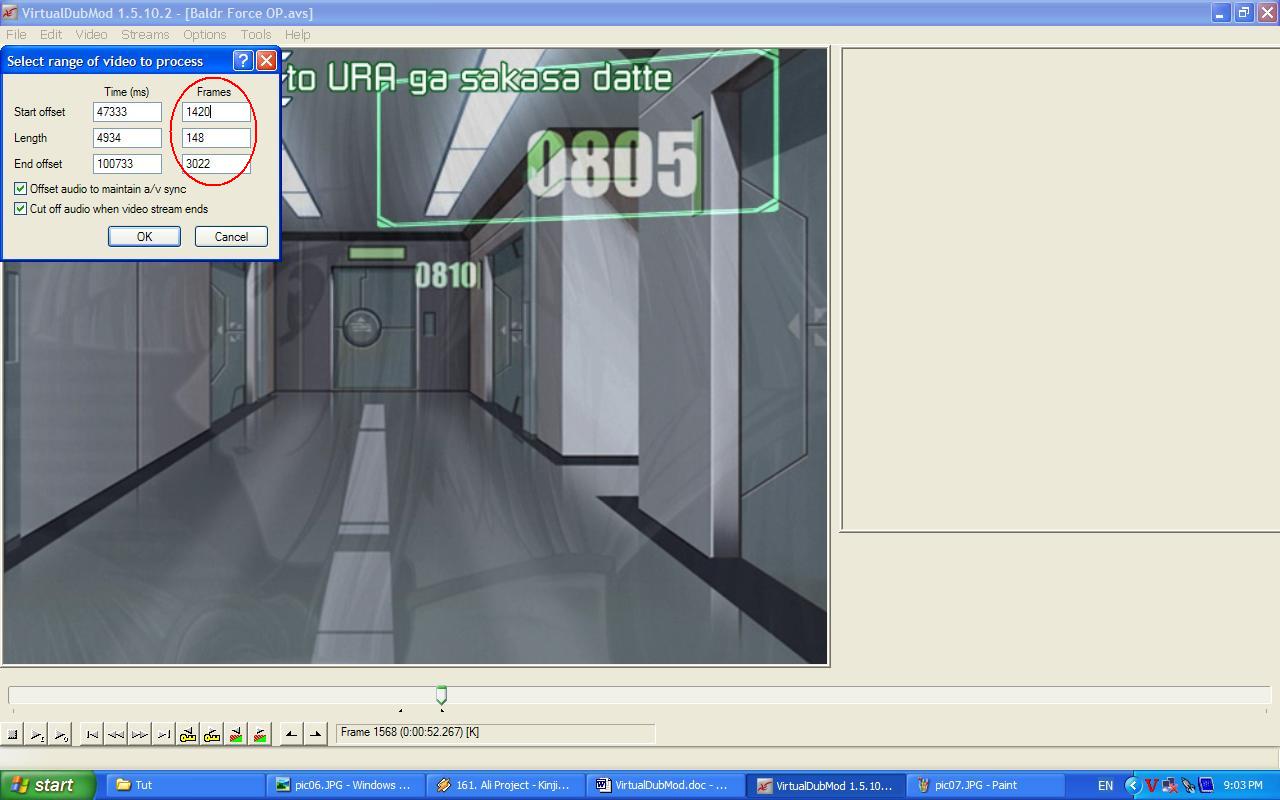The image size is (1280, 800).
Task: Open the Options menu
Action: (204, 34)
